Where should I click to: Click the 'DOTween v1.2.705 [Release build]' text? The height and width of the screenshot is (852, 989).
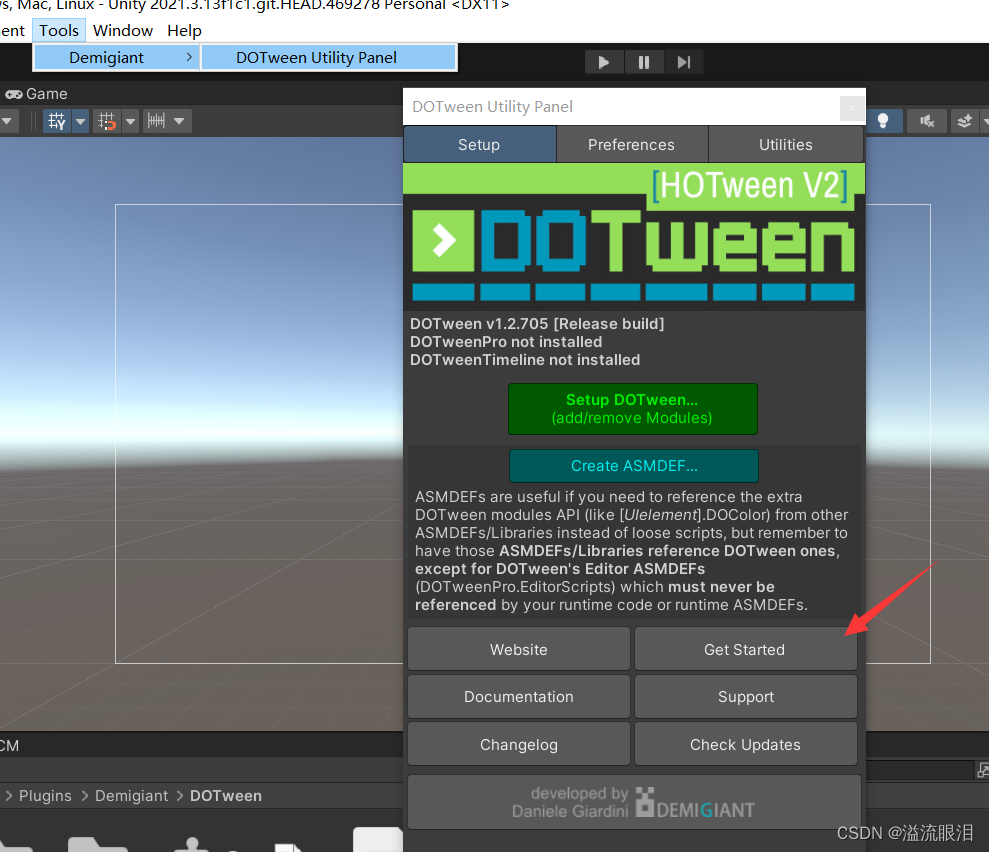[537, 324]
